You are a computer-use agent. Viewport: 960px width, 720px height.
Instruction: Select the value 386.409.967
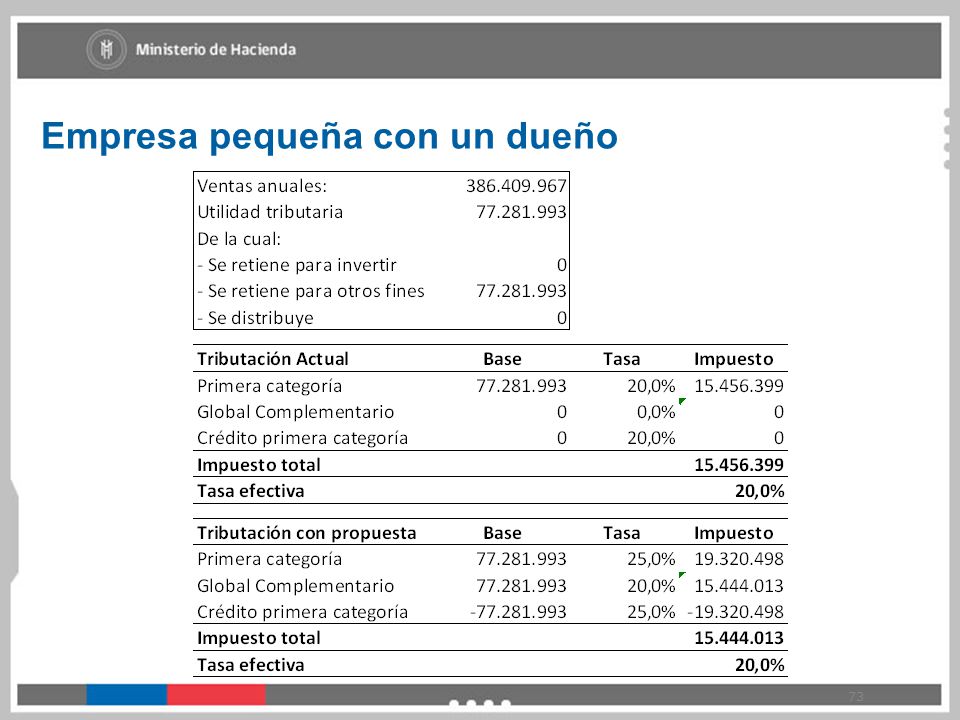click(516, 186)
